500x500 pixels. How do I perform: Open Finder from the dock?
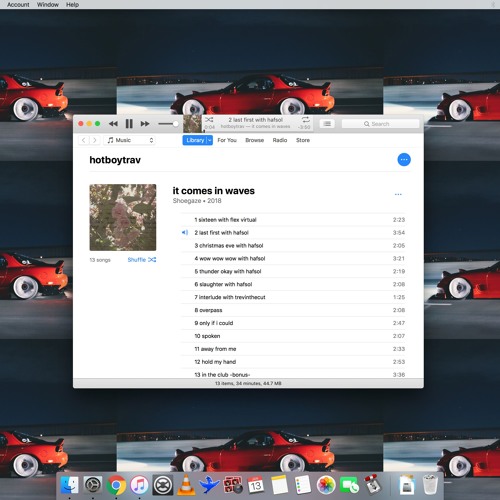click(69, 485)
